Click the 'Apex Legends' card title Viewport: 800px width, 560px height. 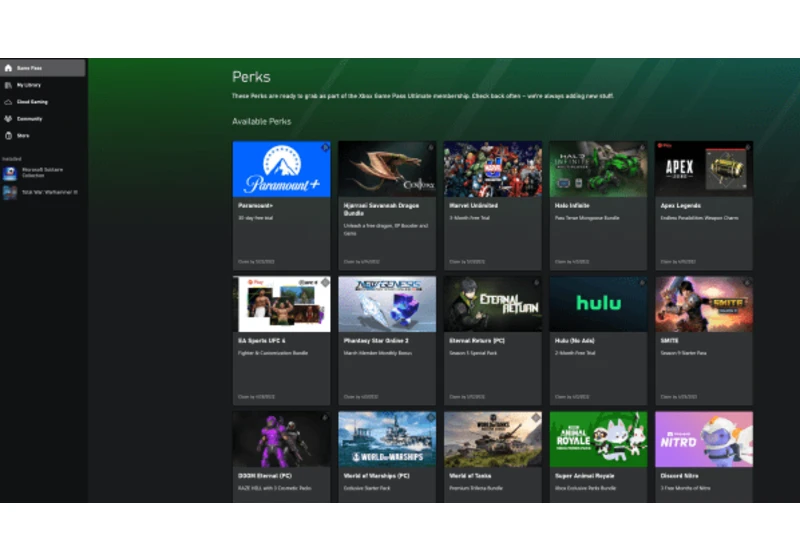pyautogui.click(x=681, y=206)
